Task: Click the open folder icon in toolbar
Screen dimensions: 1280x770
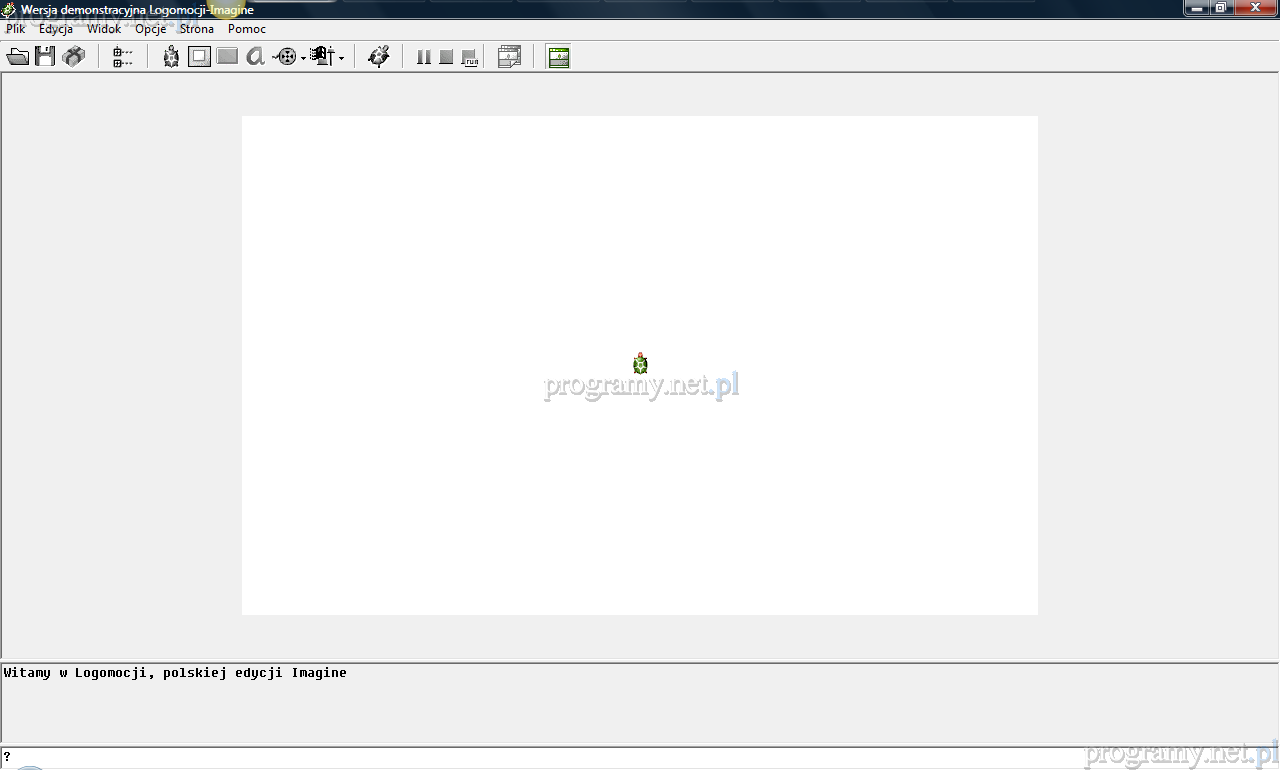Action: (x=17, y=57)
